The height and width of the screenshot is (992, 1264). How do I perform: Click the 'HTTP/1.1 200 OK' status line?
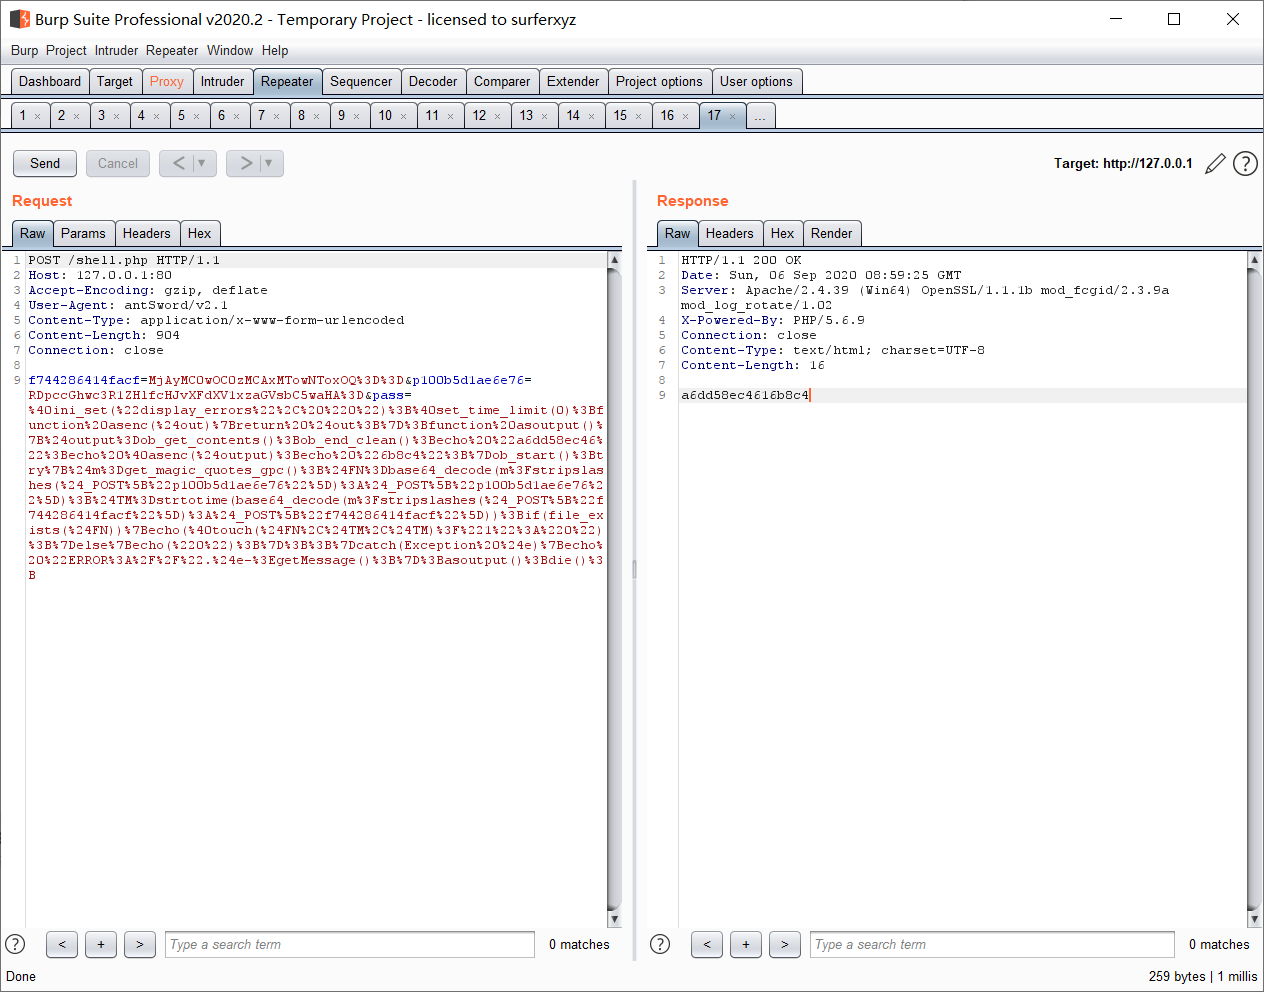tap(741, 260)
